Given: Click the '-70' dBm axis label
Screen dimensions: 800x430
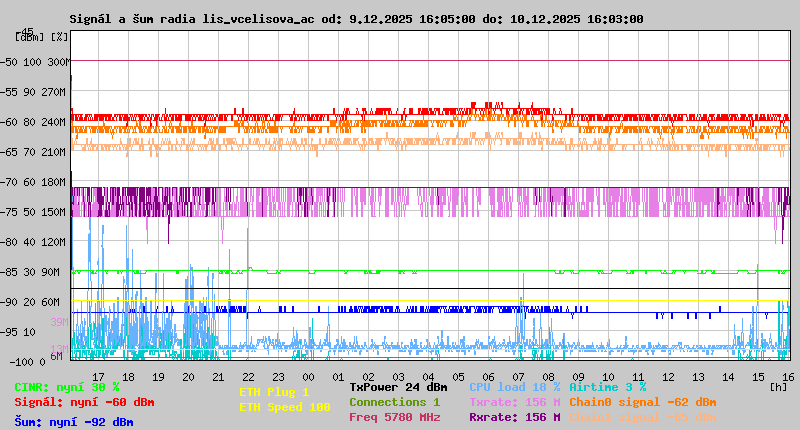Looking at the screenshot, I should click(x=9, y=182).
